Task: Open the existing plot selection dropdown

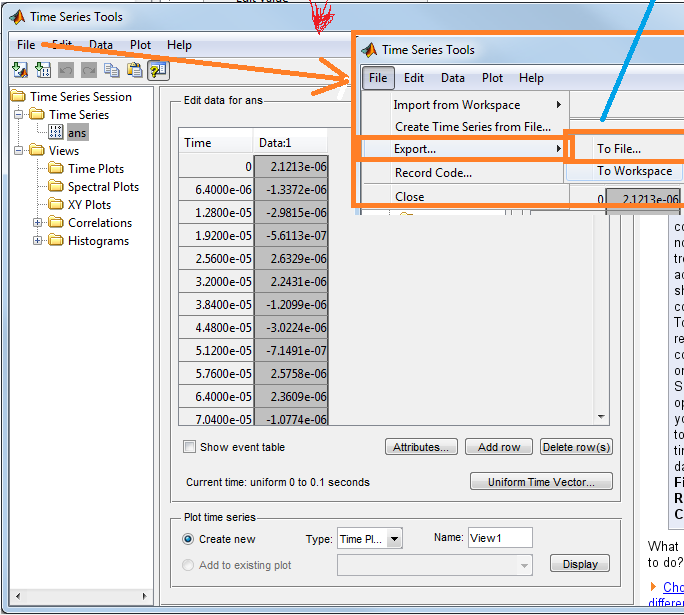Action: [524, 566]
